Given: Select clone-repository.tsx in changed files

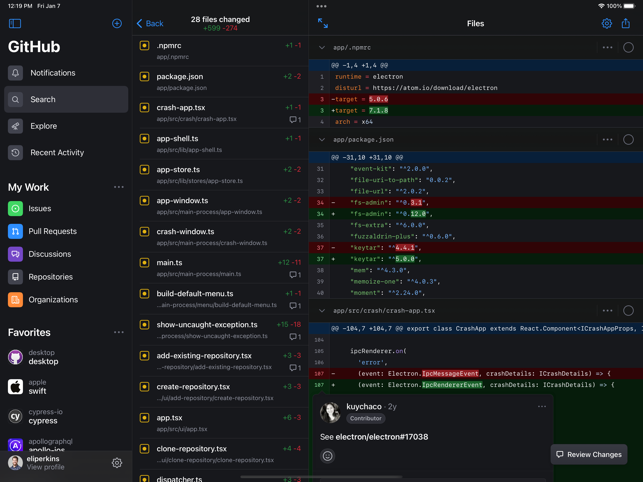Looking at the screenshot, I should 221,454.
